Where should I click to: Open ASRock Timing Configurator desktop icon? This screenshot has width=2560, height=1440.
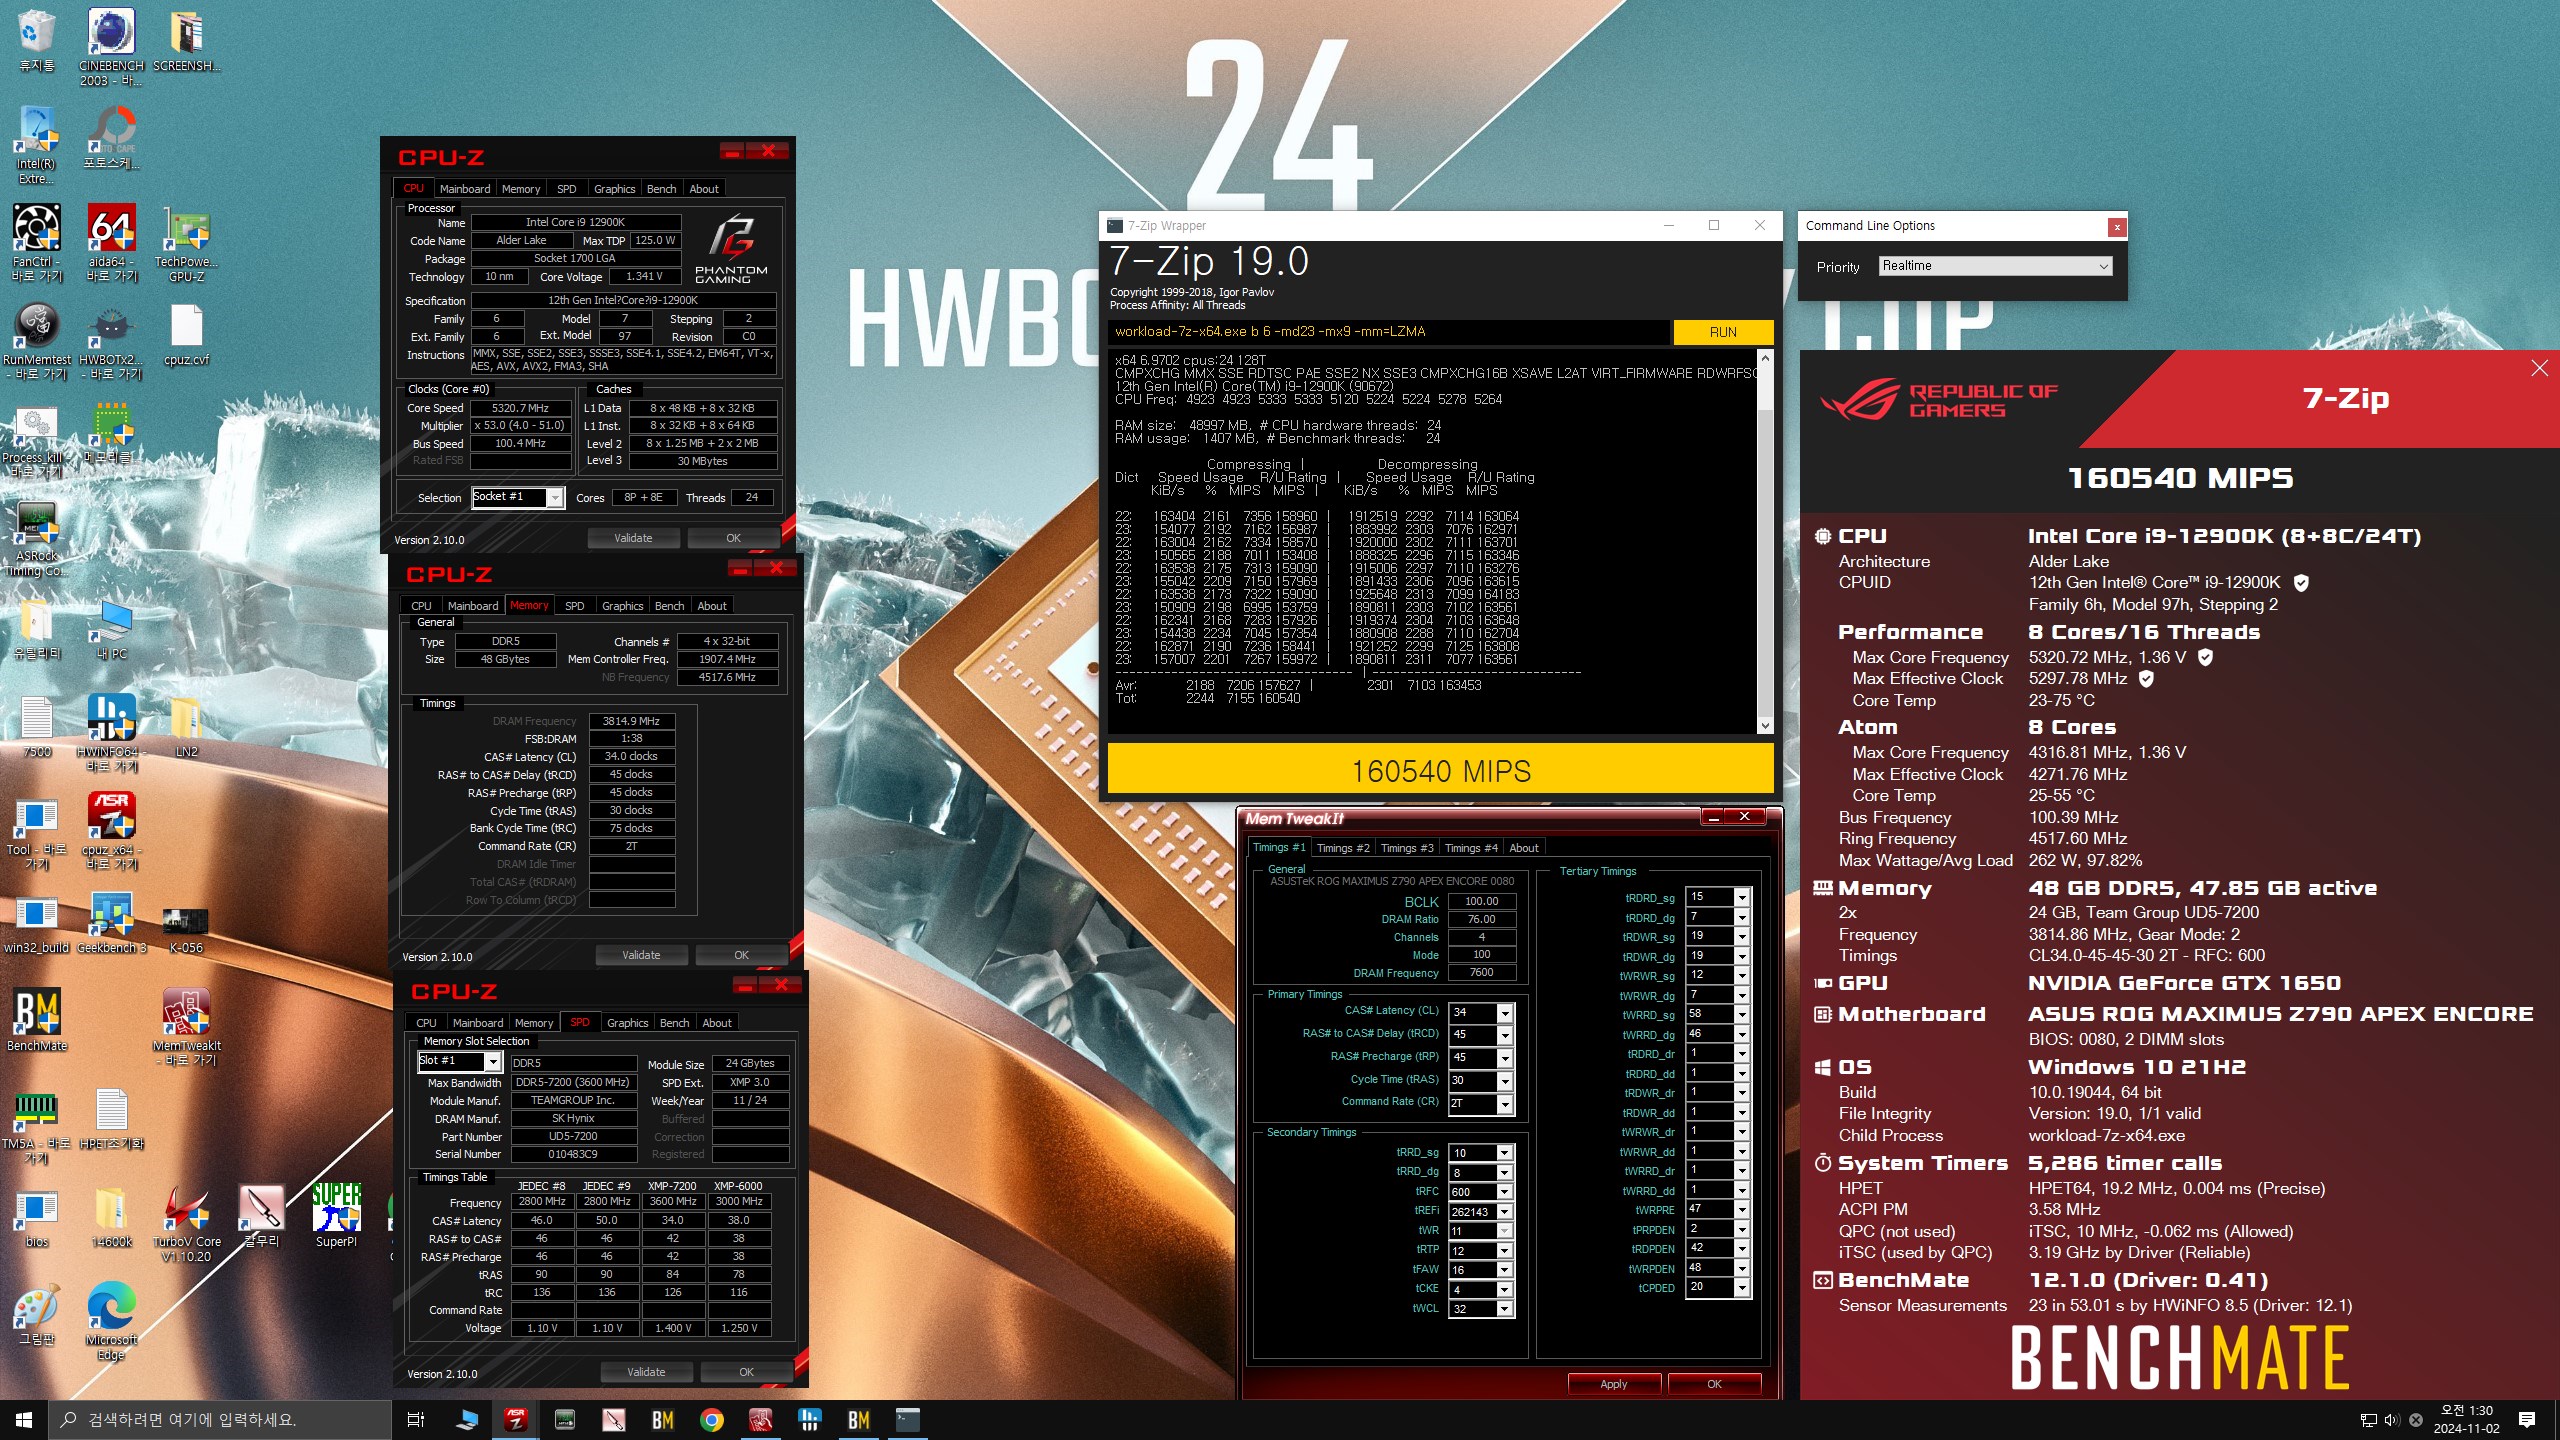pos(36,537)
